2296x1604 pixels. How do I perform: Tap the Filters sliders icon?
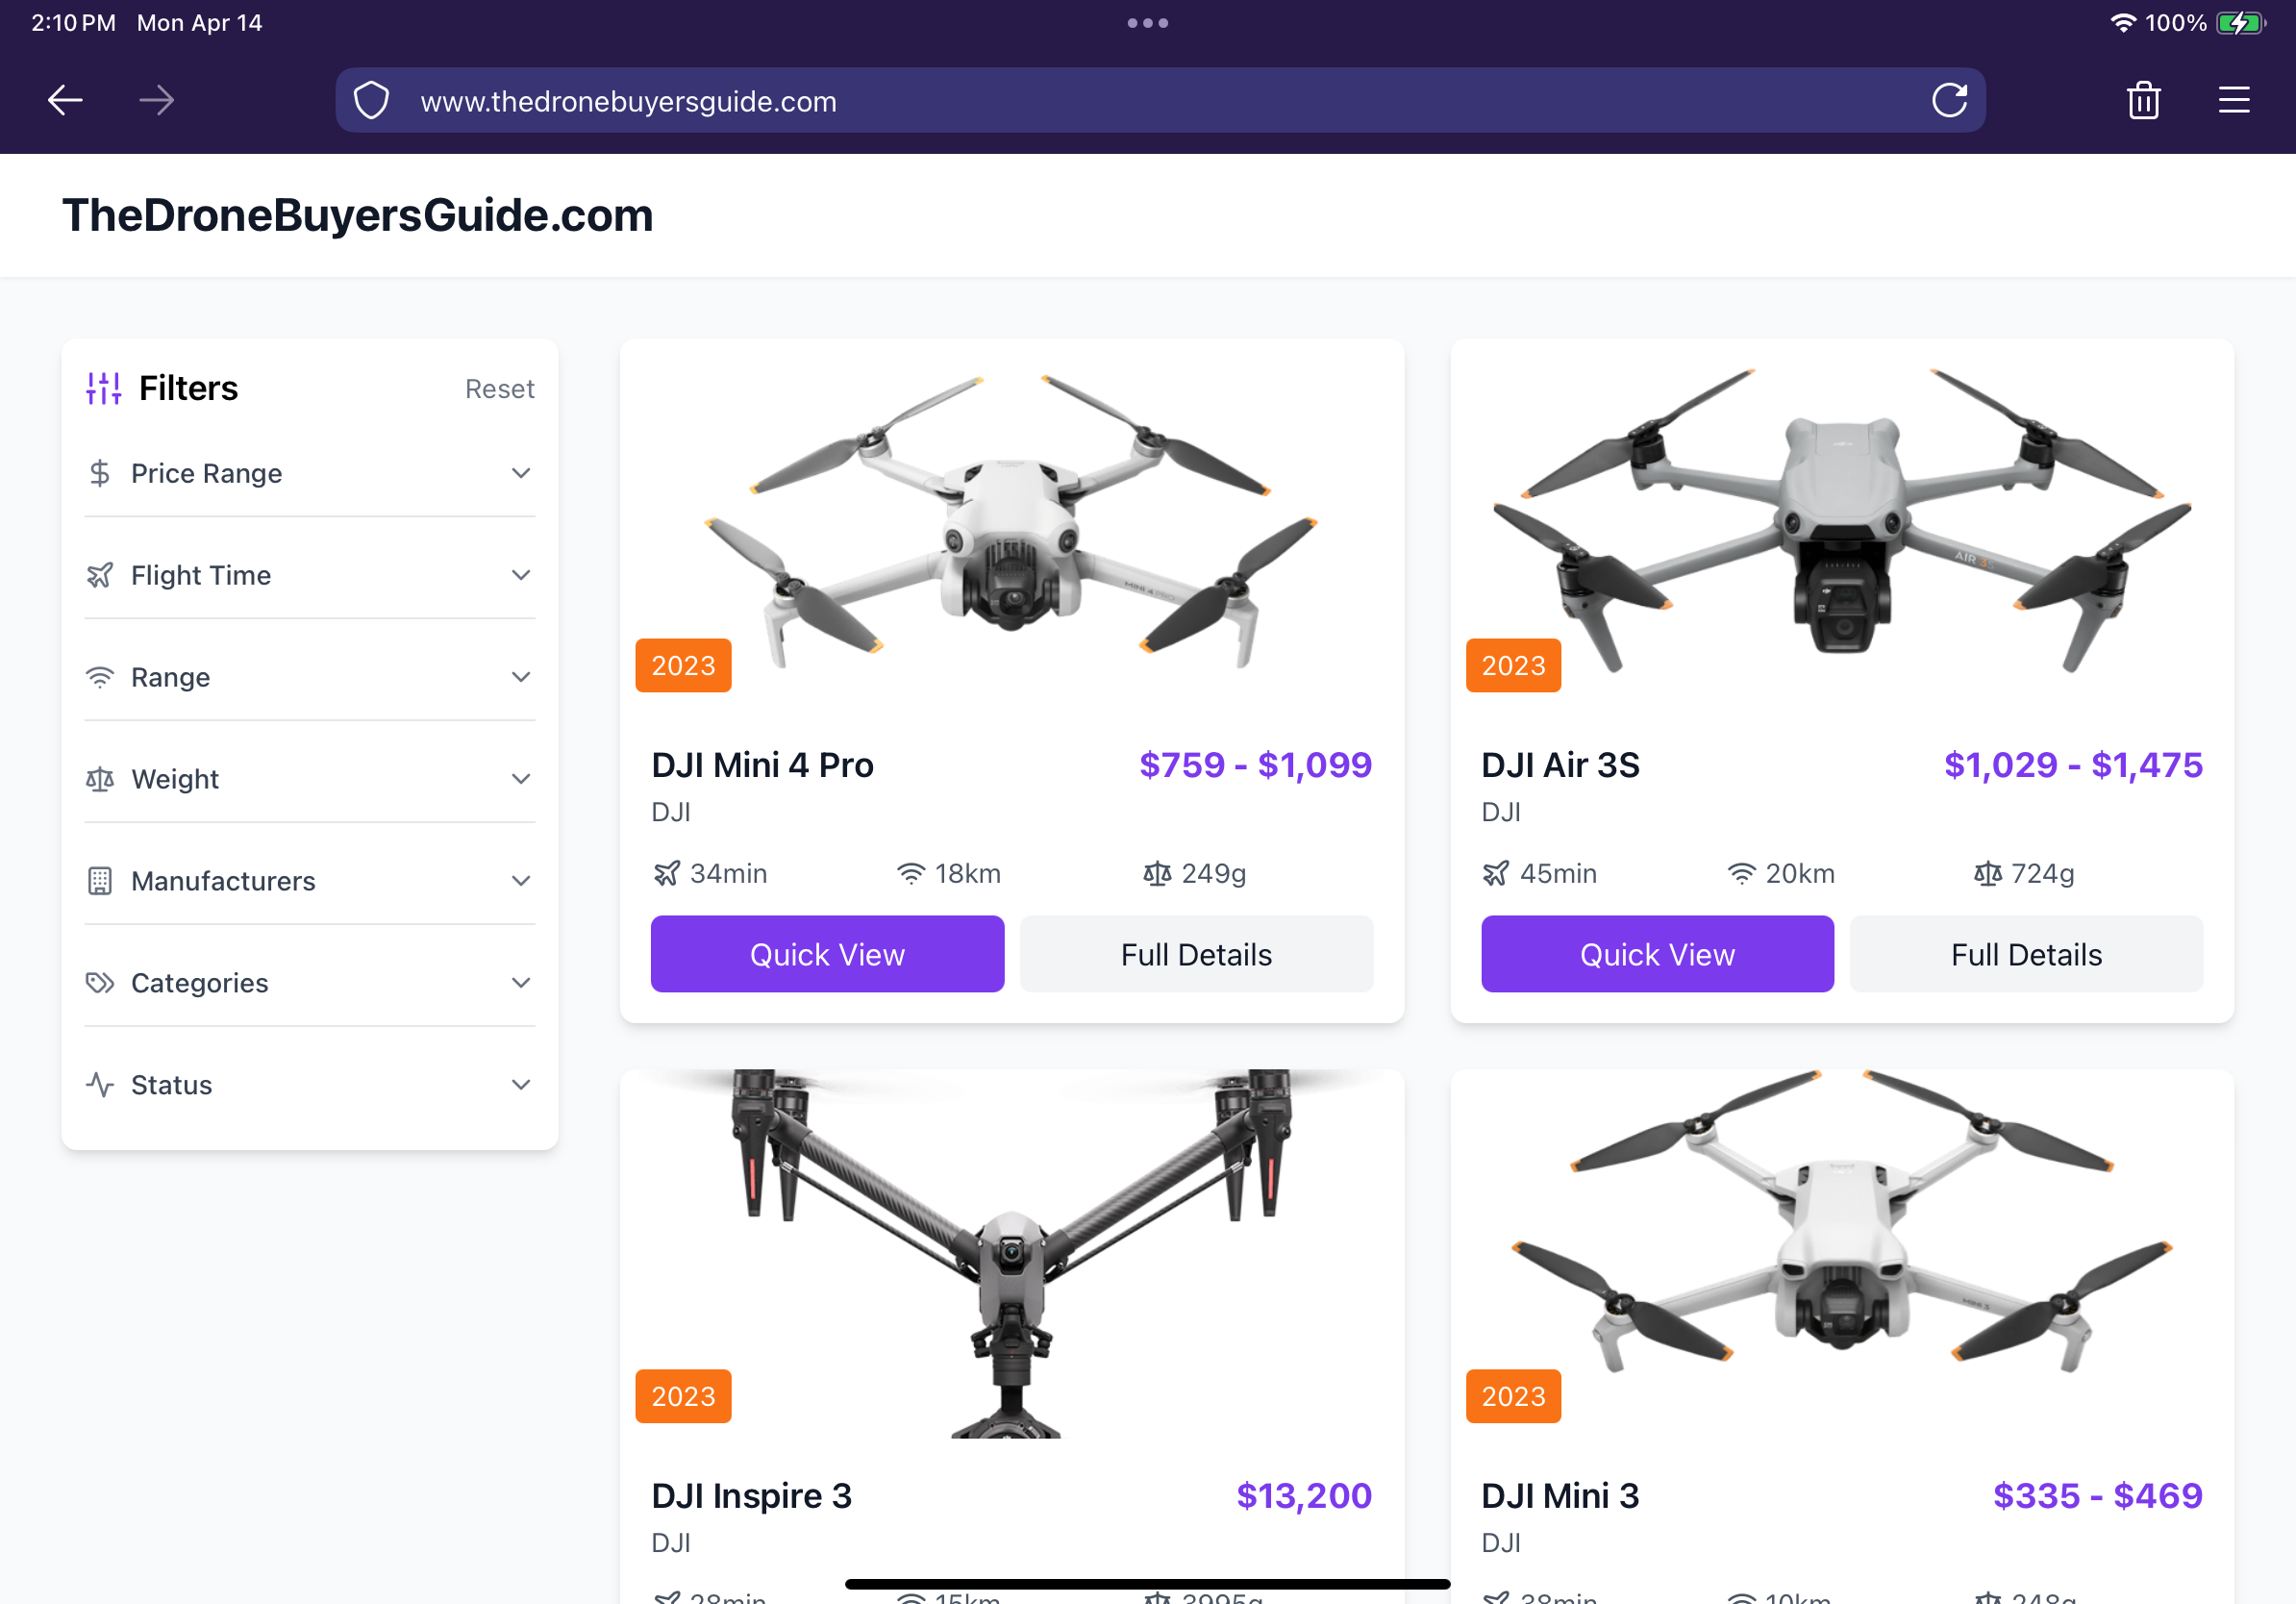click(103, 388)
